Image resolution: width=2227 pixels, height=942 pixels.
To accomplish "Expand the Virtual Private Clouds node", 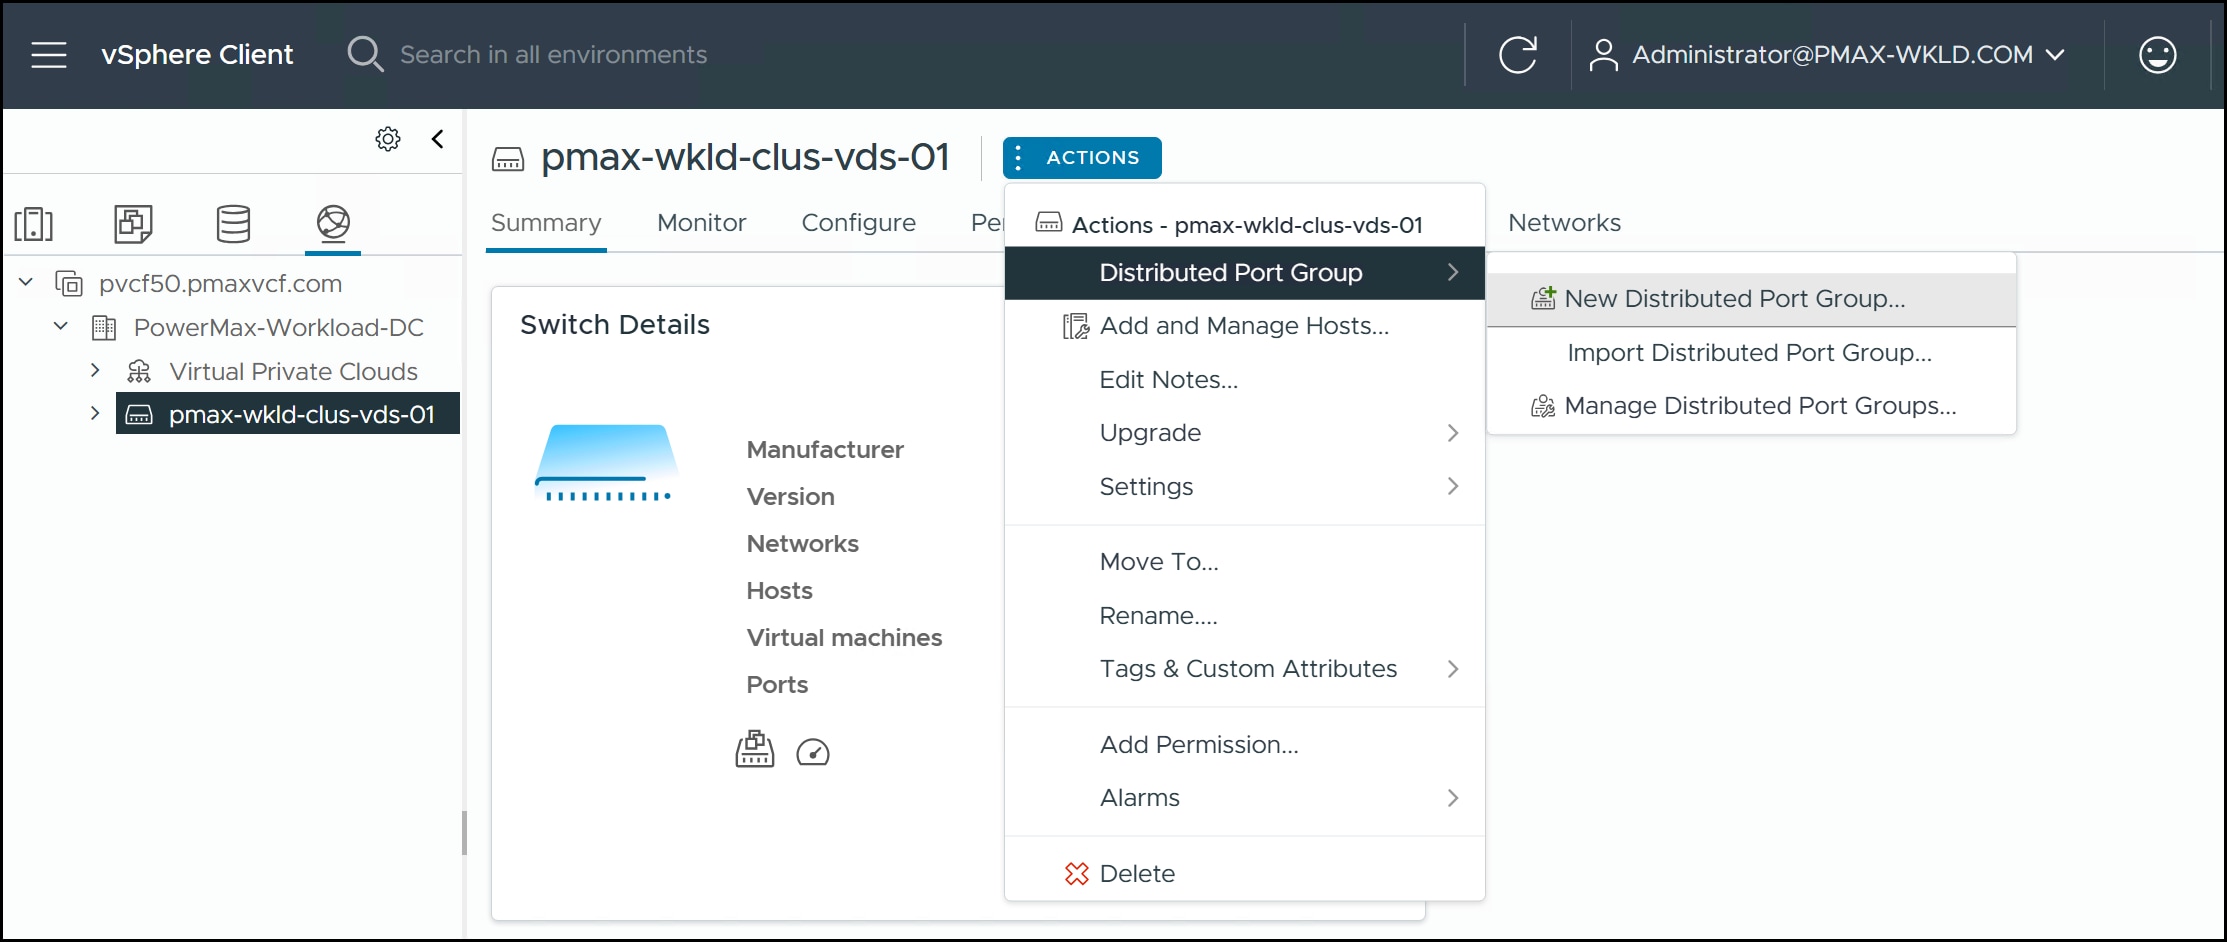I will (95, 370).
